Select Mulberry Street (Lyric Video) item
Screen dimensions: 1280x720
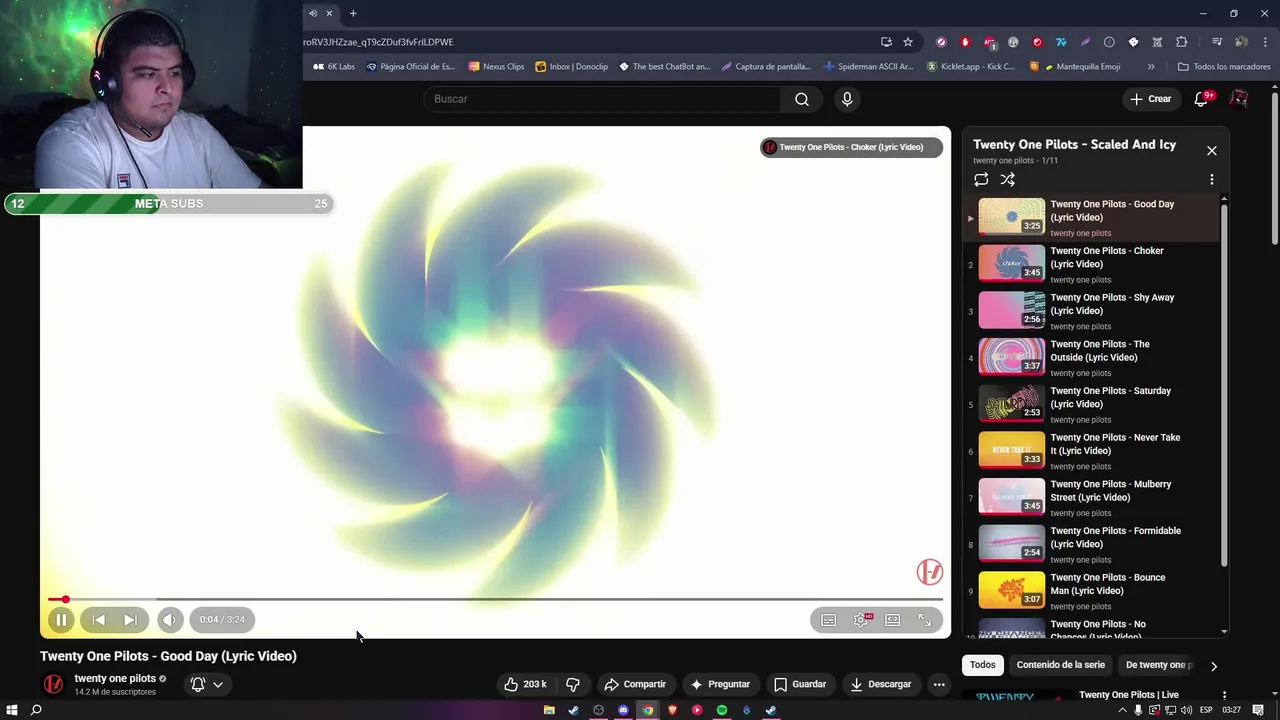pyautogui.click(x=1091, y=498)
